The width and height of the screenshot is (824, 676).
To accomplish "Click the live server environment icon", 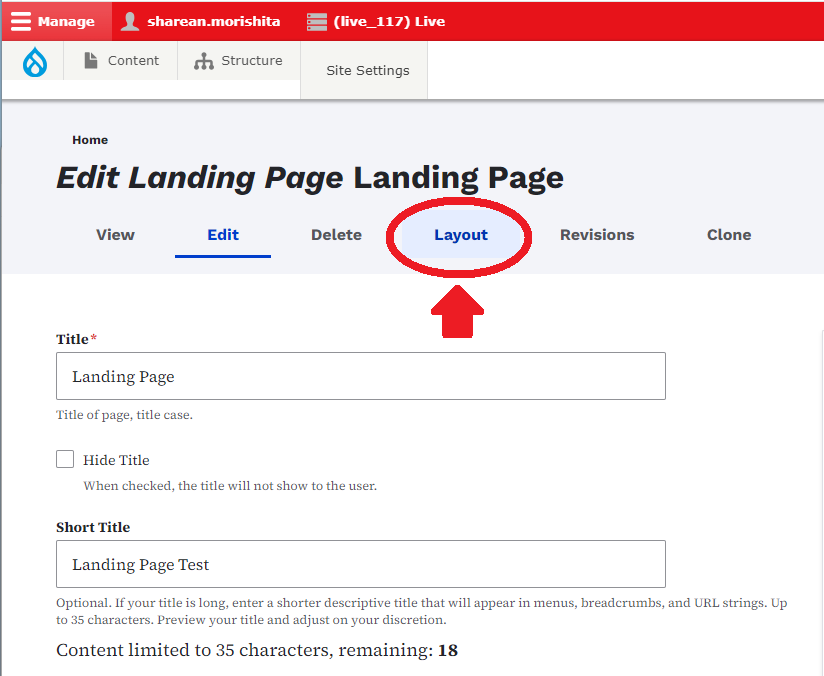I will 317,22.
